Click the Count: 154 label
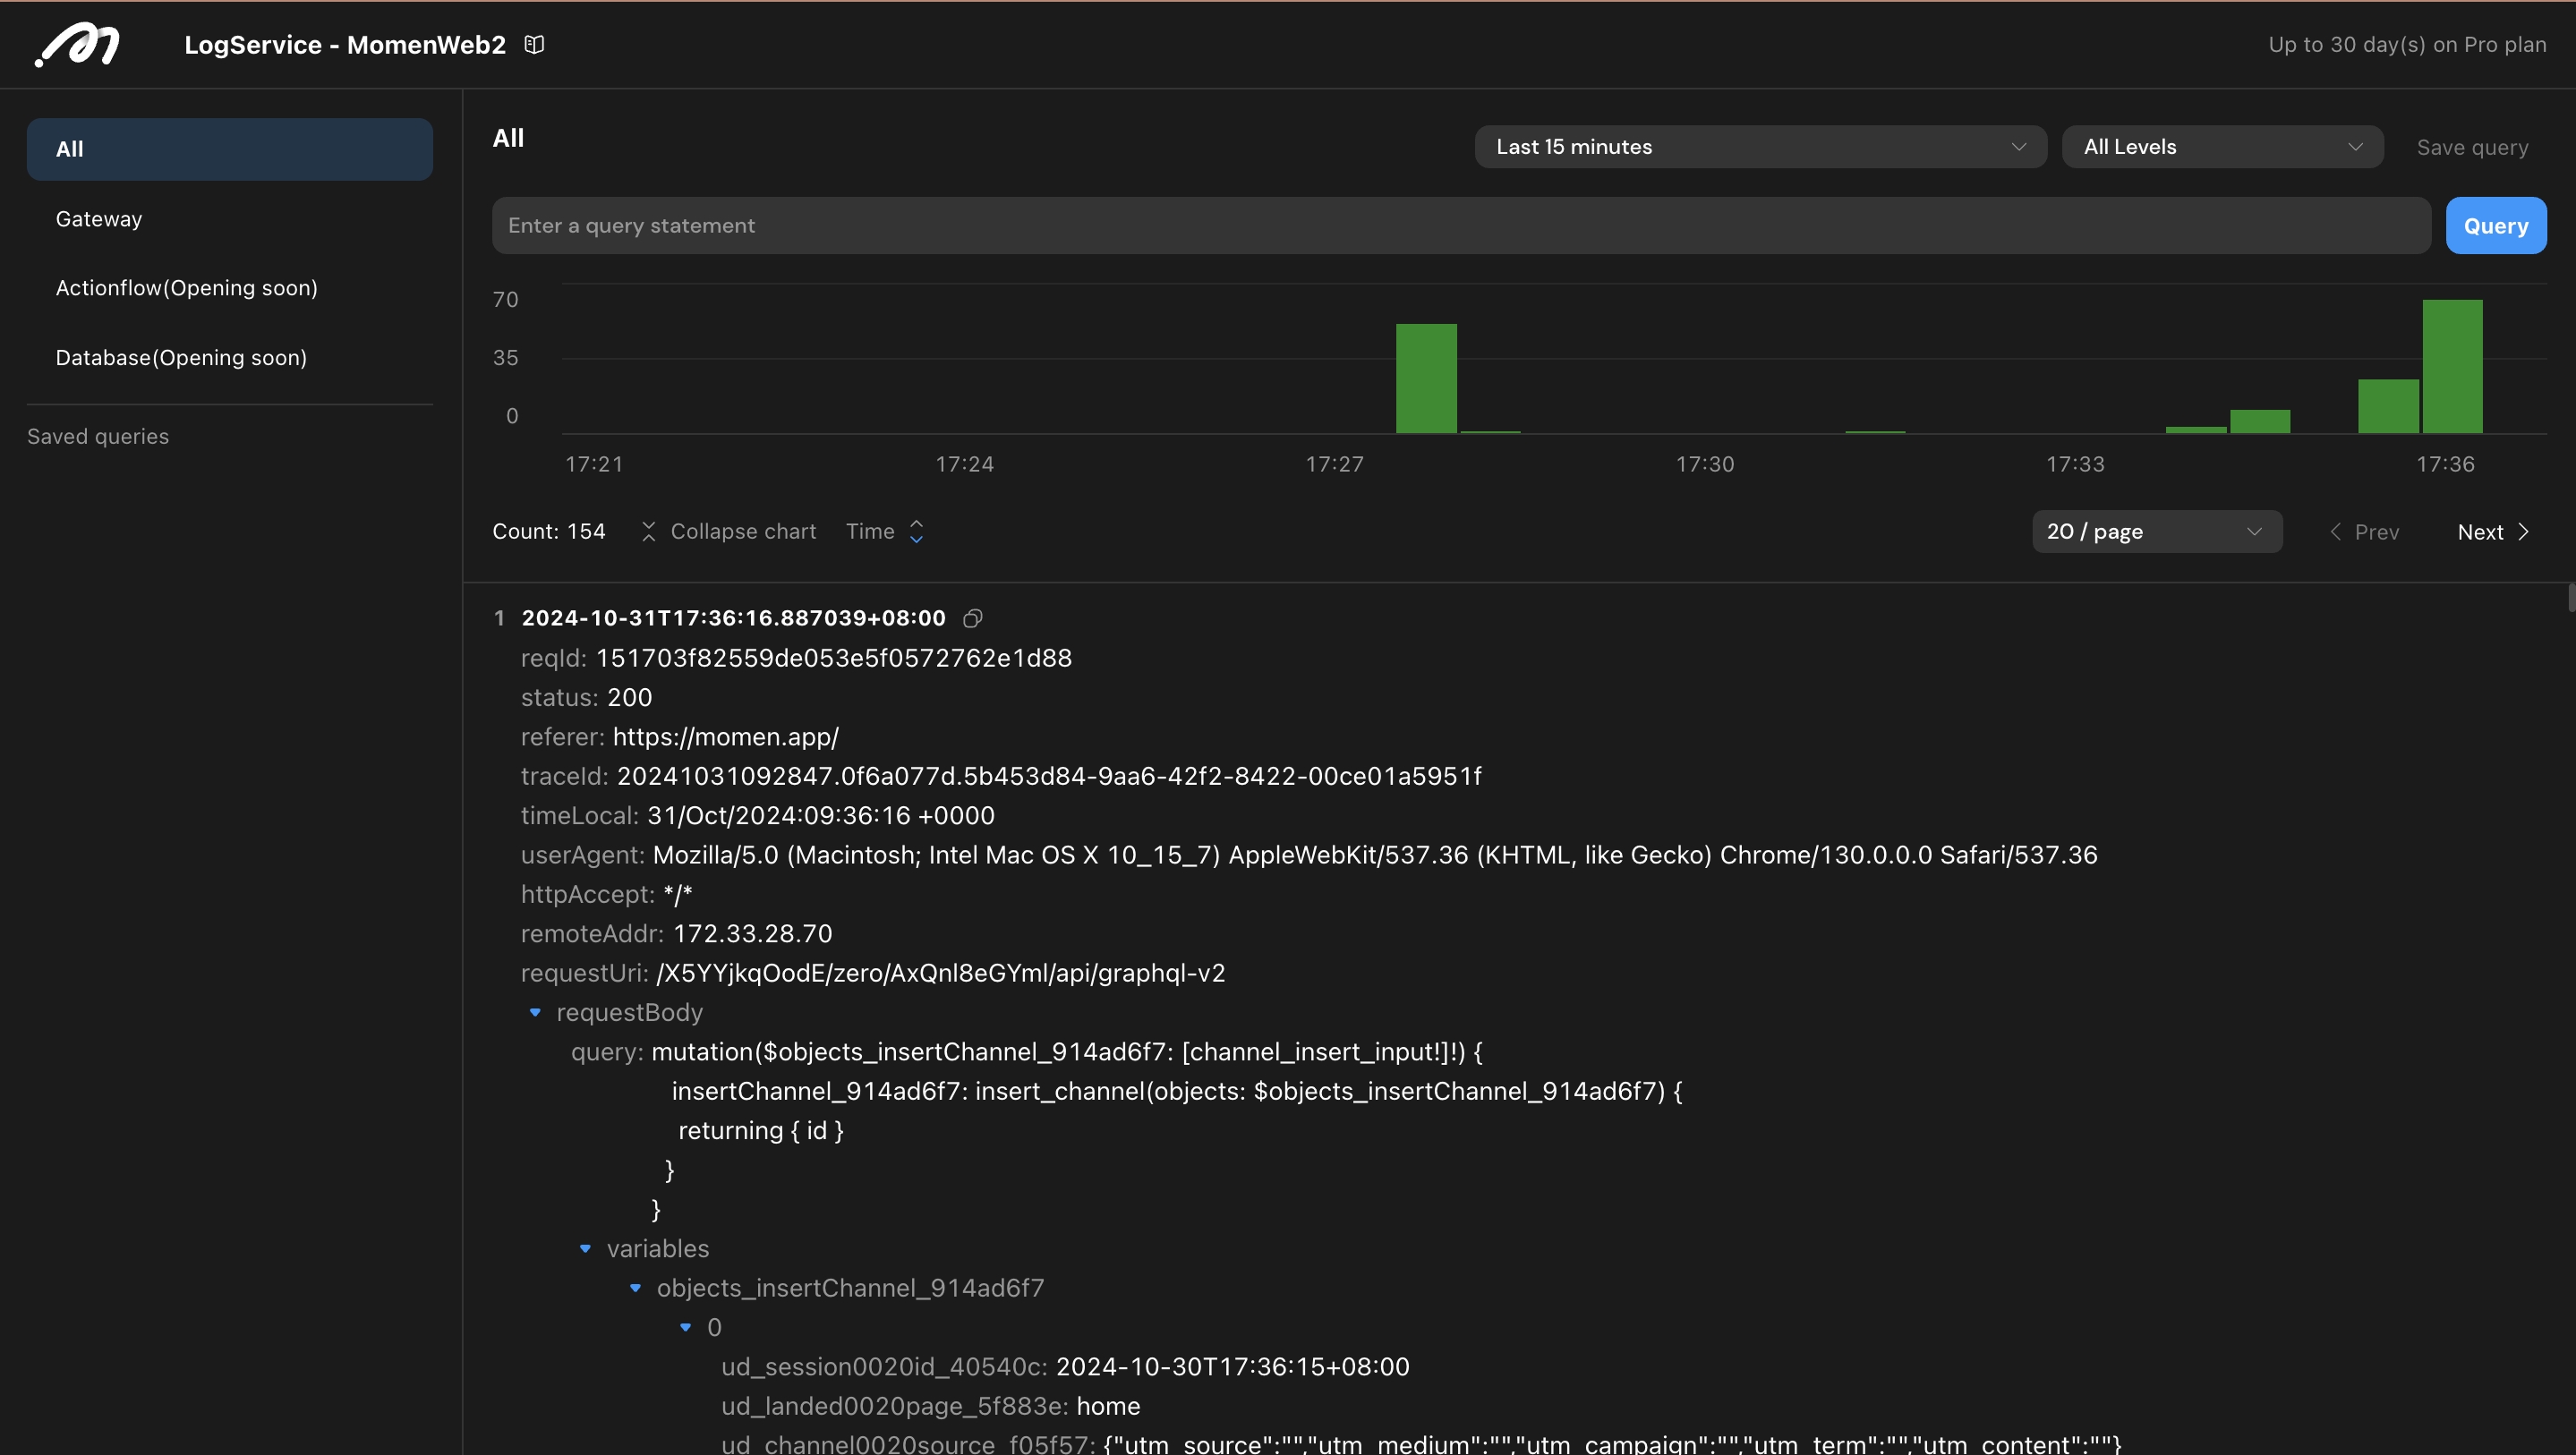This screenshot has height=1455, width=2576. point(549,532)
